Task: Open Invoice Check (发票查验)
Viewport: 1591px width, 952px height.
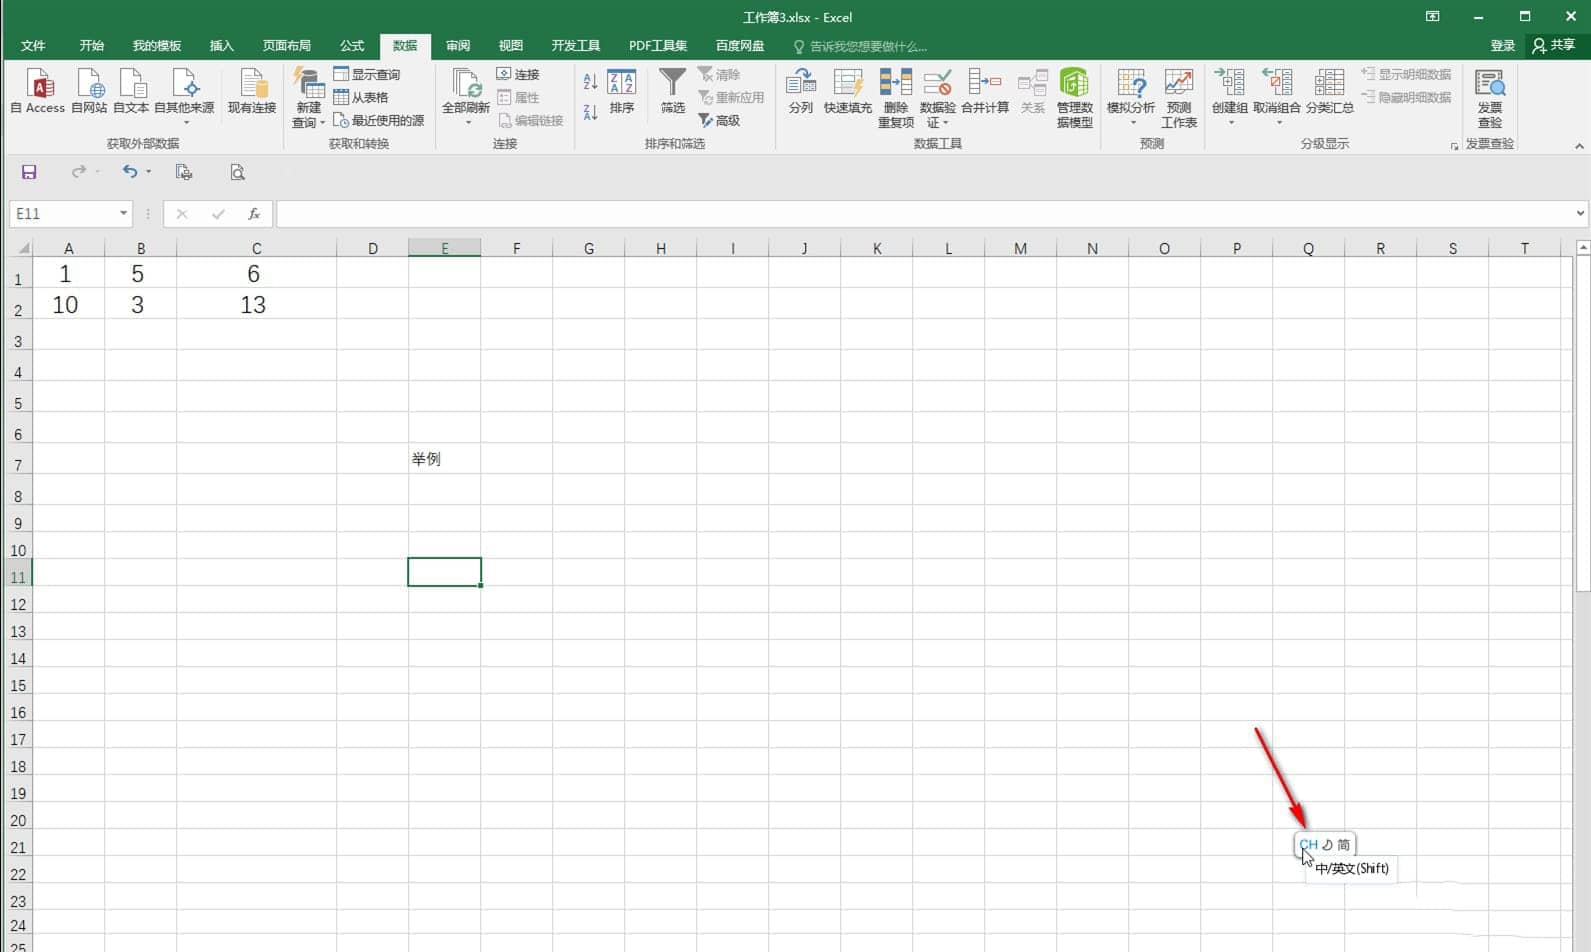Action: coord(1490,97)
